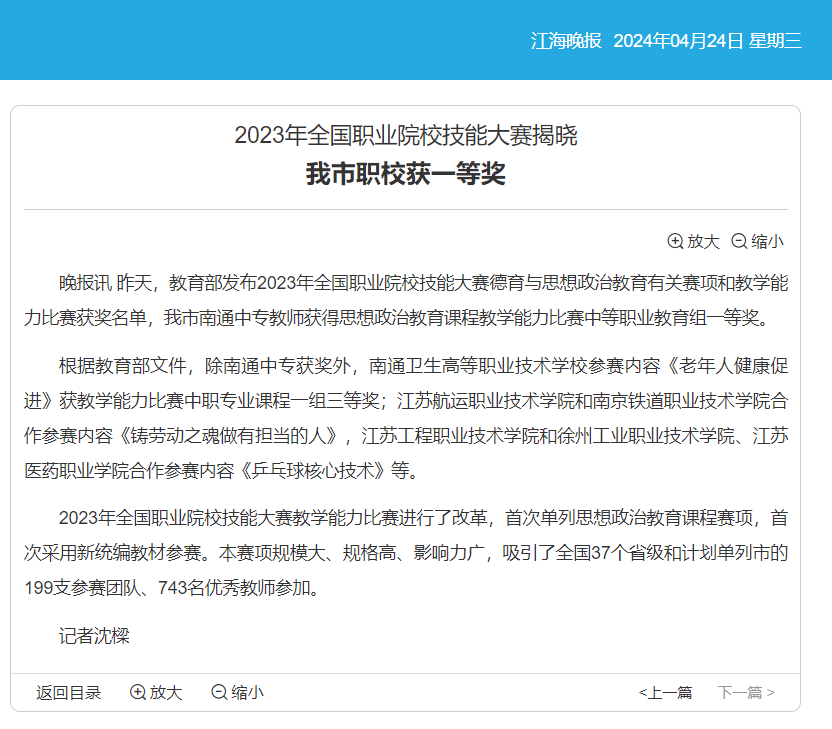Click the paragraph beginning 根据教育部文件
The width and height of the screenshot is (832, 729).
point(406,418)
